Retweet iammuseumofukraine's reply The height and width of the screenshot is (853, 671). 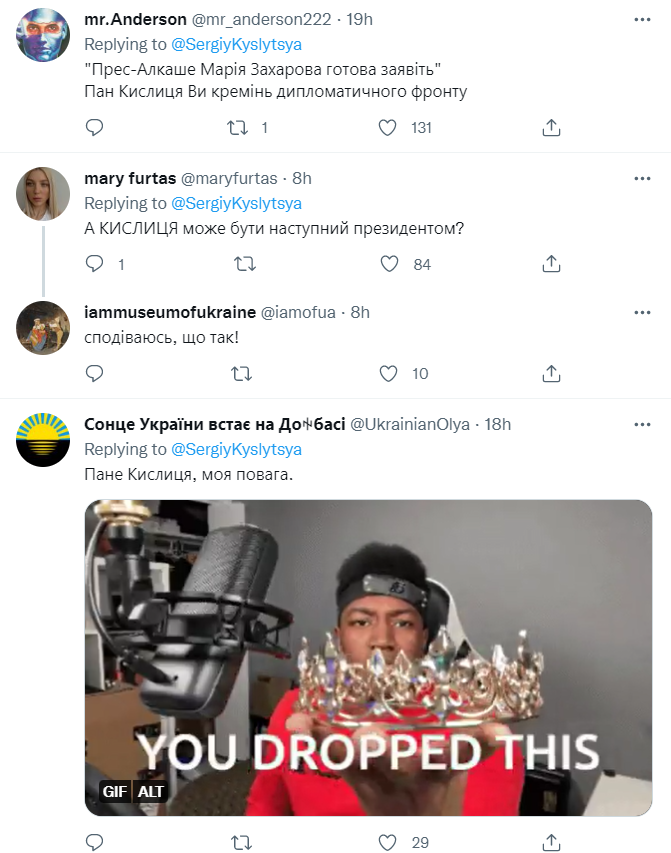coord(241,373)
